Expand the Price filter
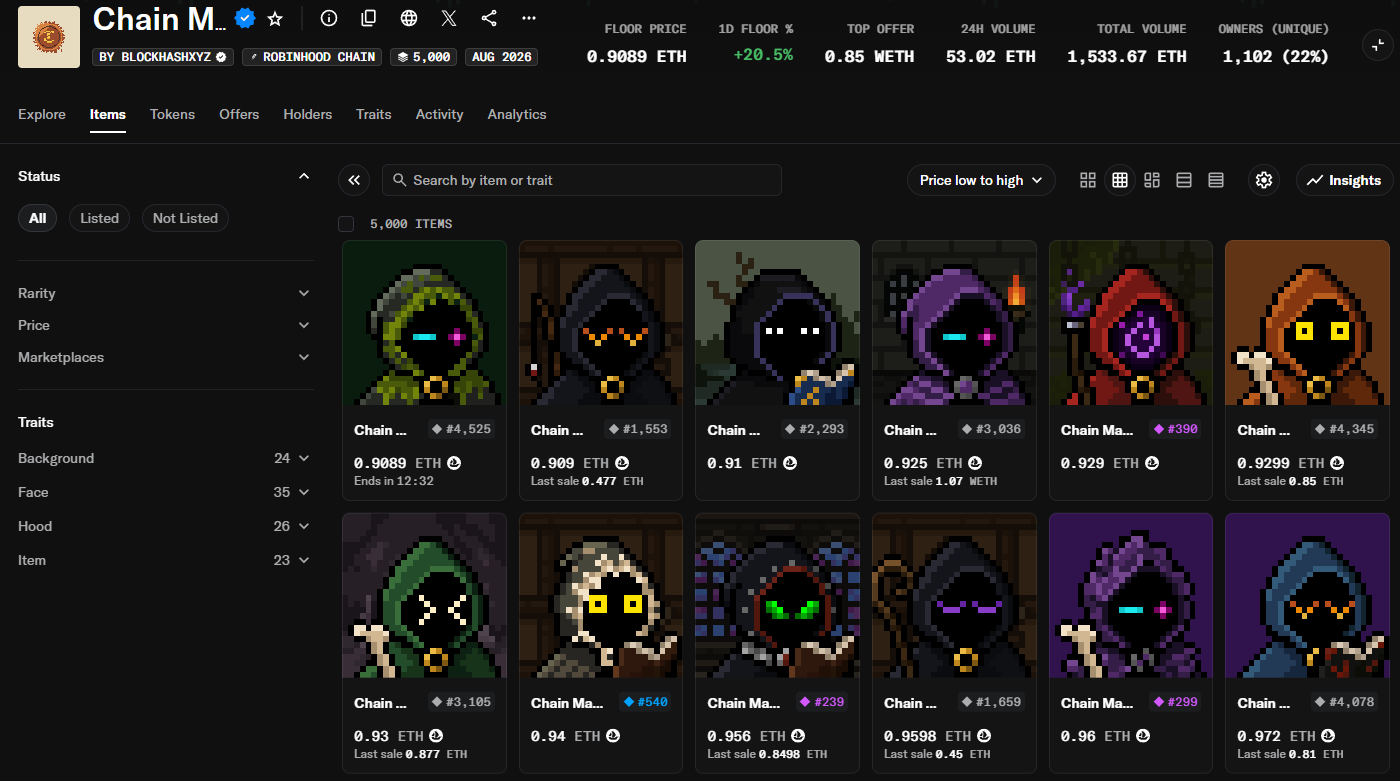 (165, 325)
